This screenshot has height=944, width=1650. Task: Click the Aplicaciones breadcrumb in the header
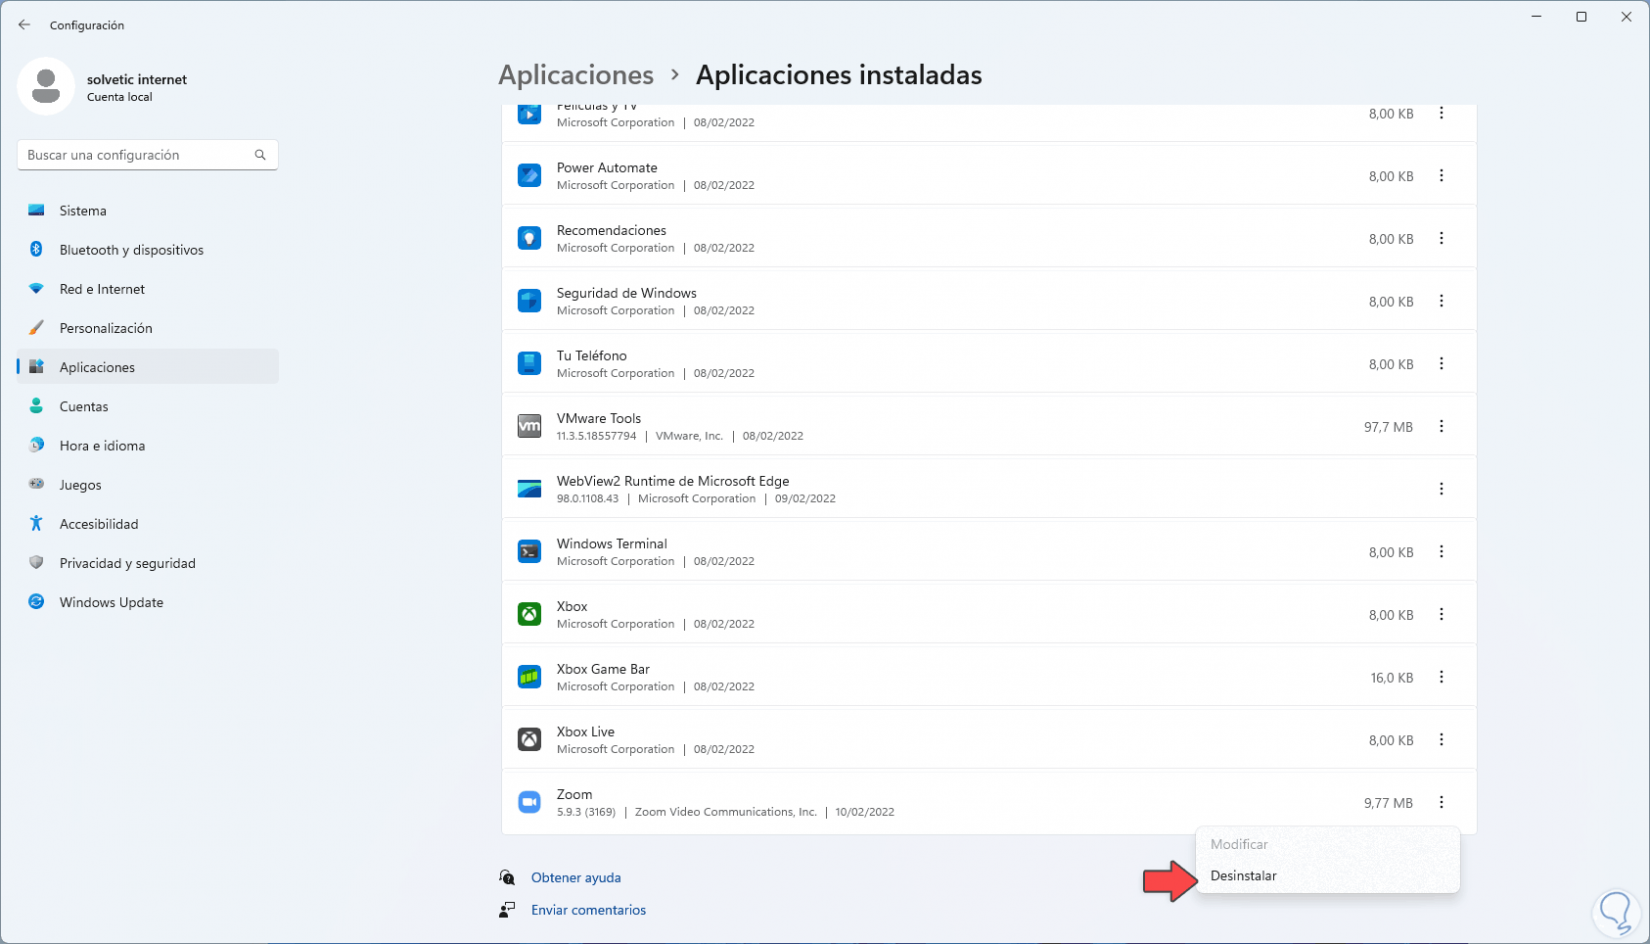576,75
